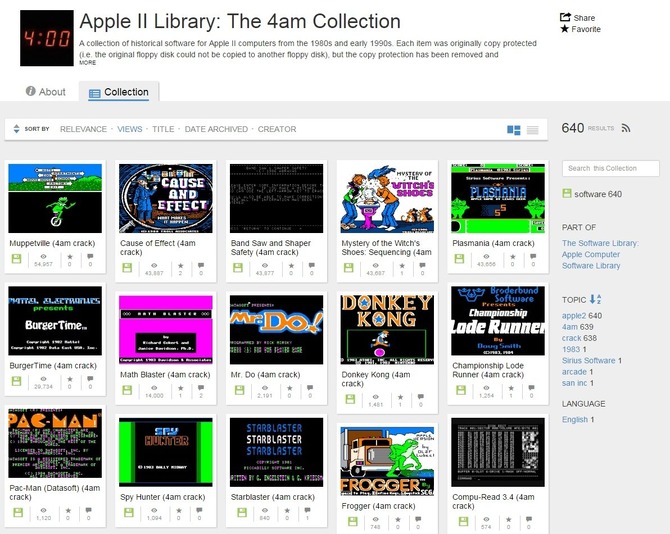Open The Software Library link

(600, 243)
